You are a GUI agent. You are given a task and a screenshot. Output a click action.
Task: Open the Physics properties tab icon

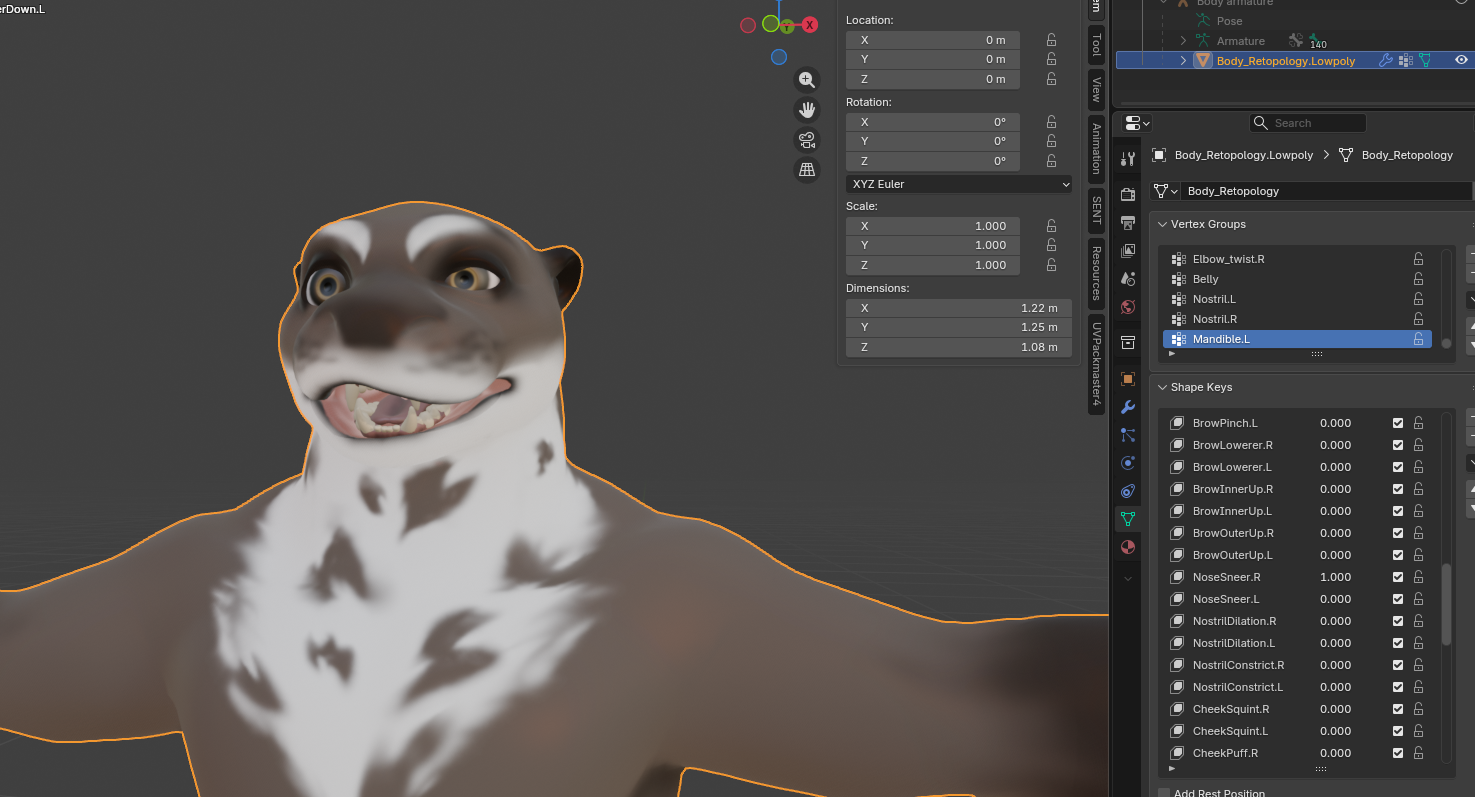[x=1128, y=463]
